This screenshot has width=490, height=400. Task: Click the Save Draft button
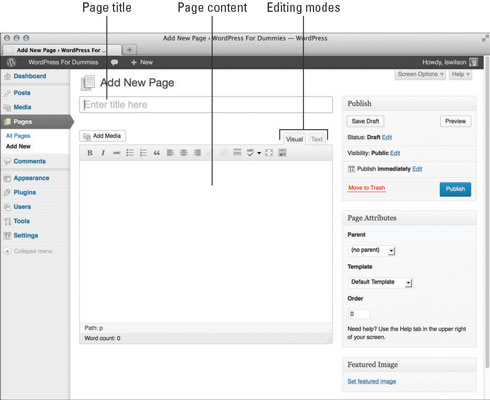[365, 121]
